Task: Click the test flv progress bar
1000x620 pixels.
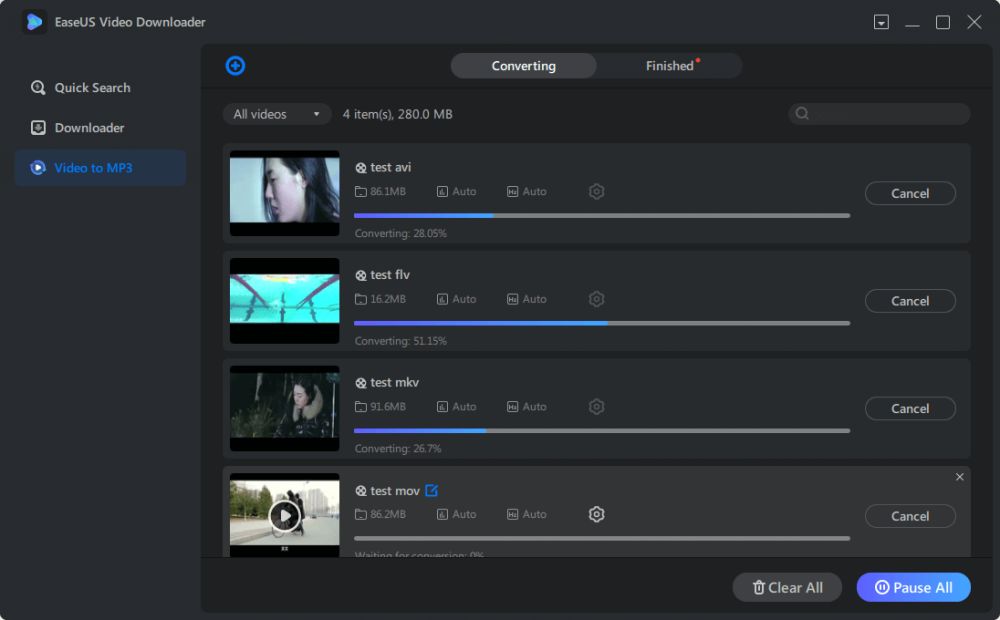Action: coord(601,323)
